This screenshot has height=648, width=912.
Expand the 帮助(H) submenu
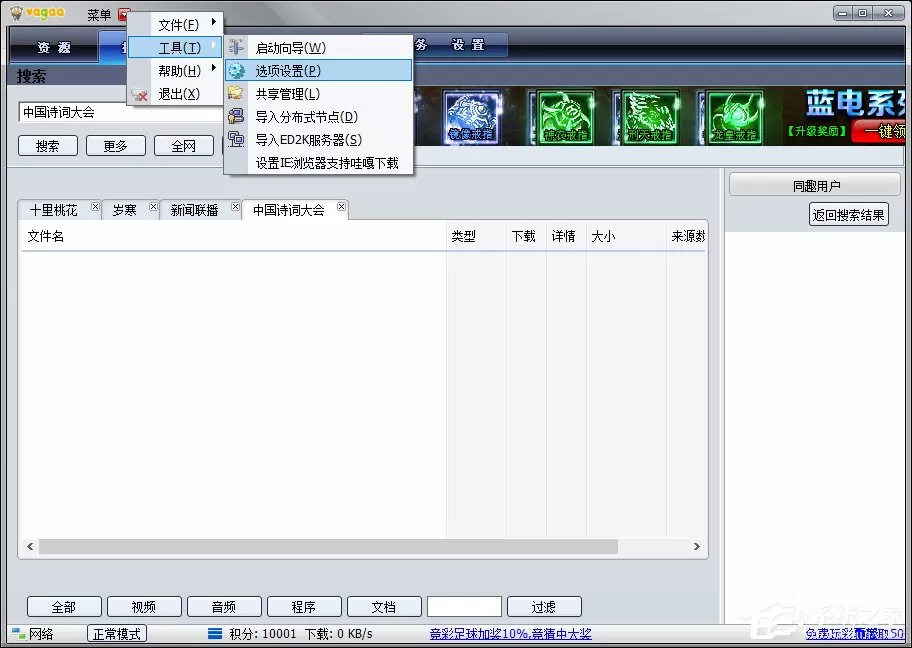(x=175, y=71)
